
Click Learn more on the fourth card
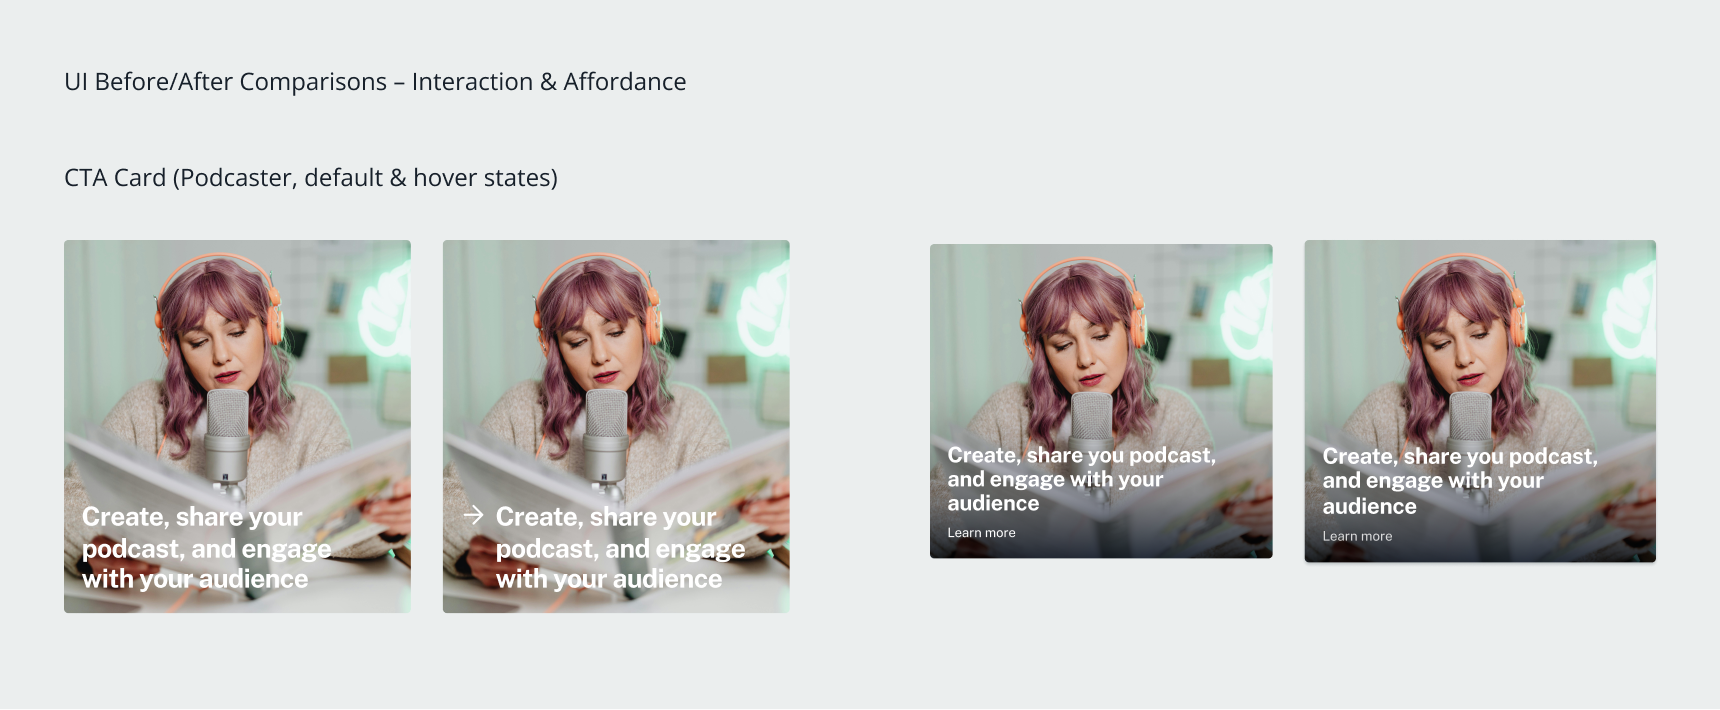click(x=1357, y=536)
